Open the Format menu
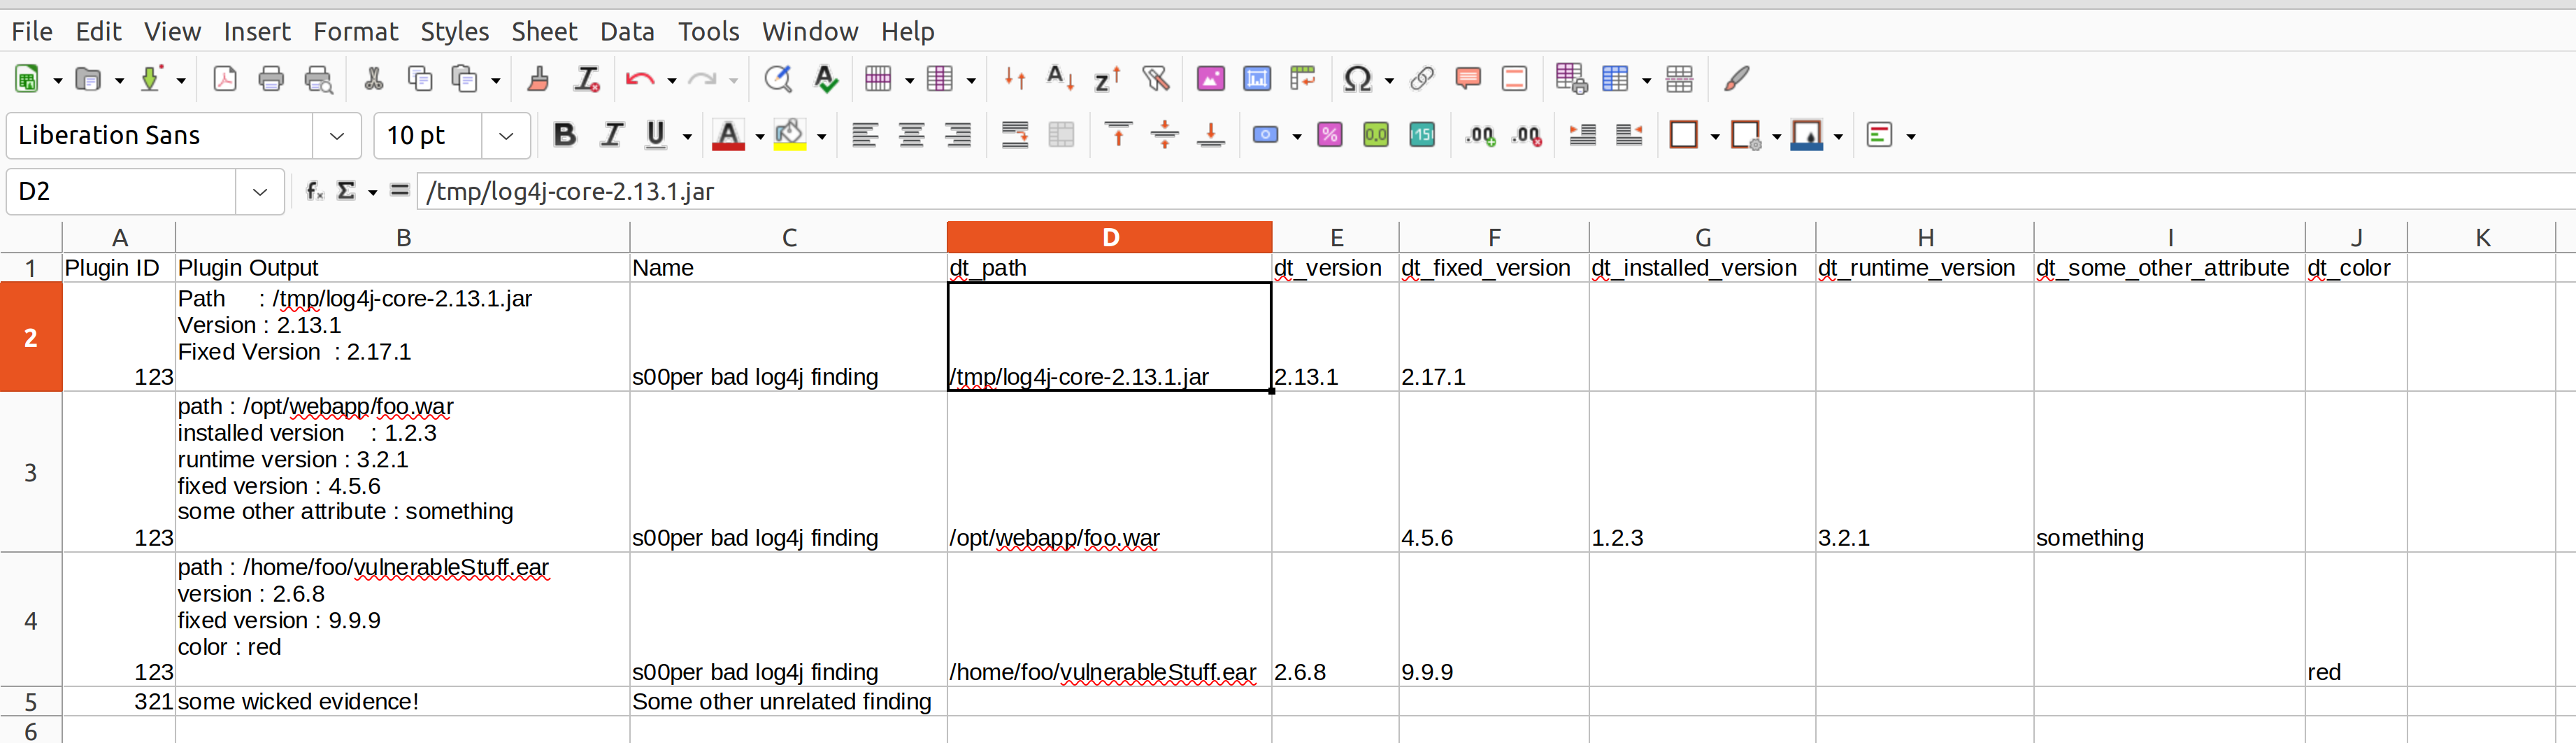This screenshot has width=2576, height=743. tap(356, 31)
